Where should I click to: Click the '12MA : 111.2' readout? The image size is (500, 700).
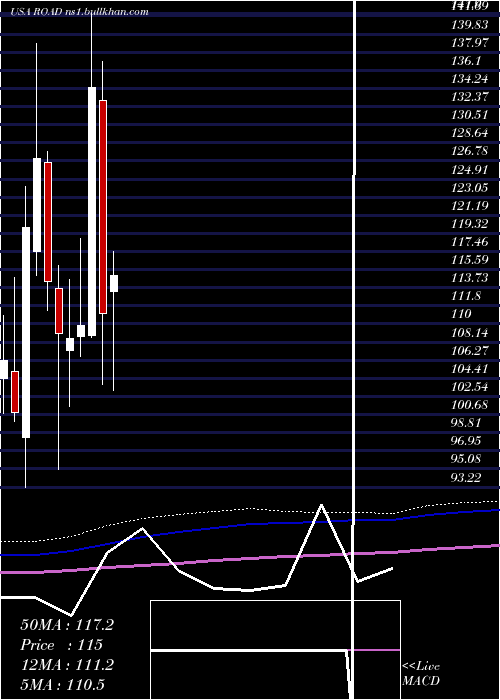[67, 665]
